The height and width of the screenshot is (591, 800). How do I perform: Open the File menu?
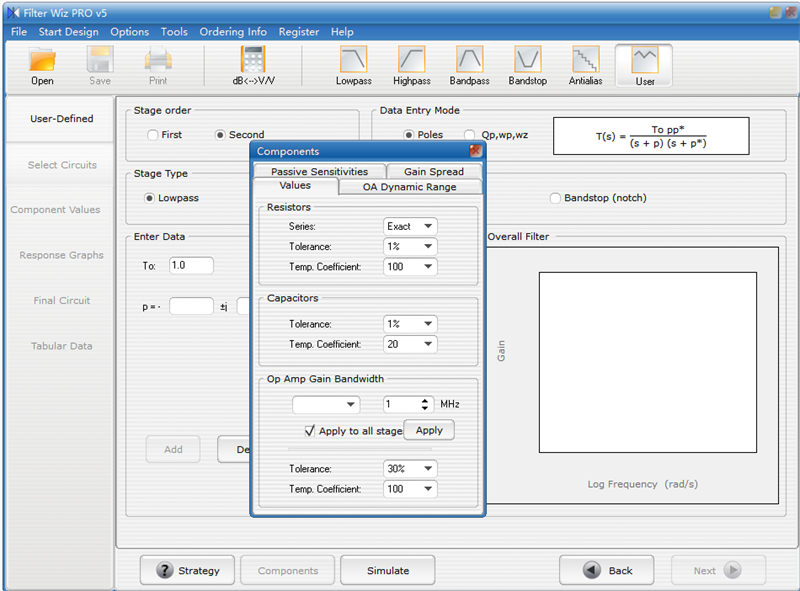(19, 32)
